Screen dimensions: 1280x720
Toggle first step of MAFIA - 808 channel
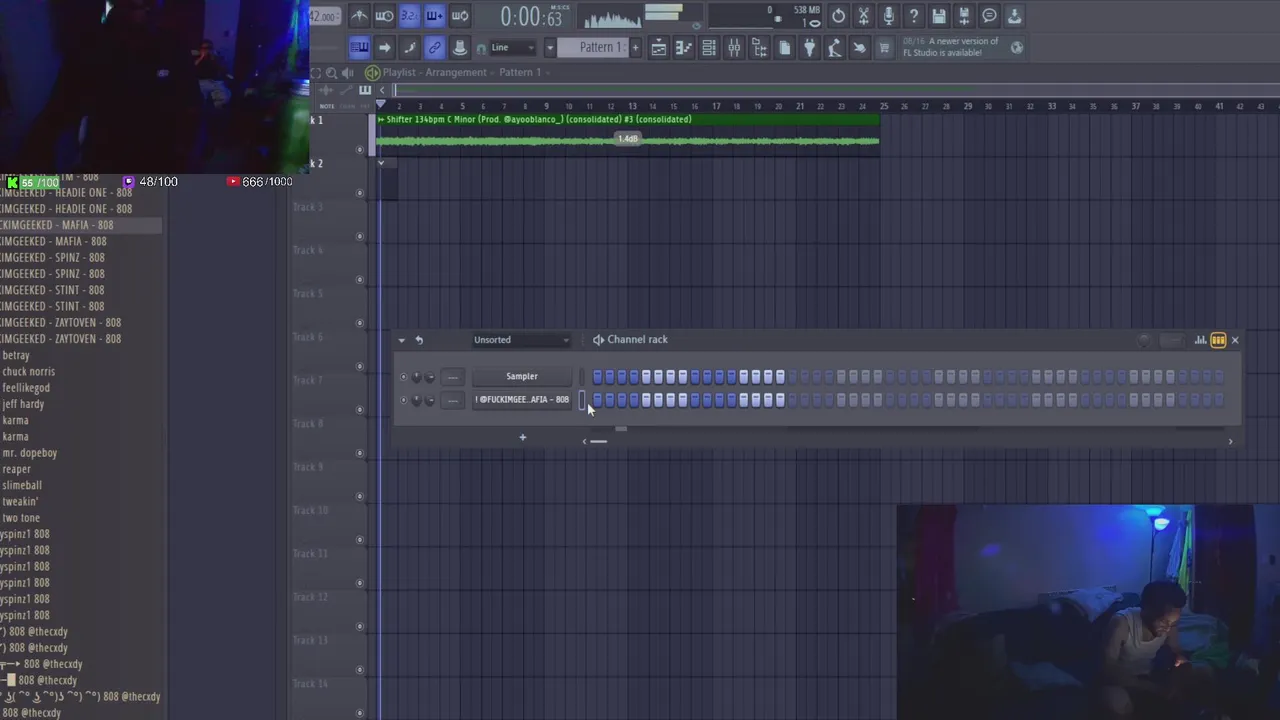click(x=598, y=400)
